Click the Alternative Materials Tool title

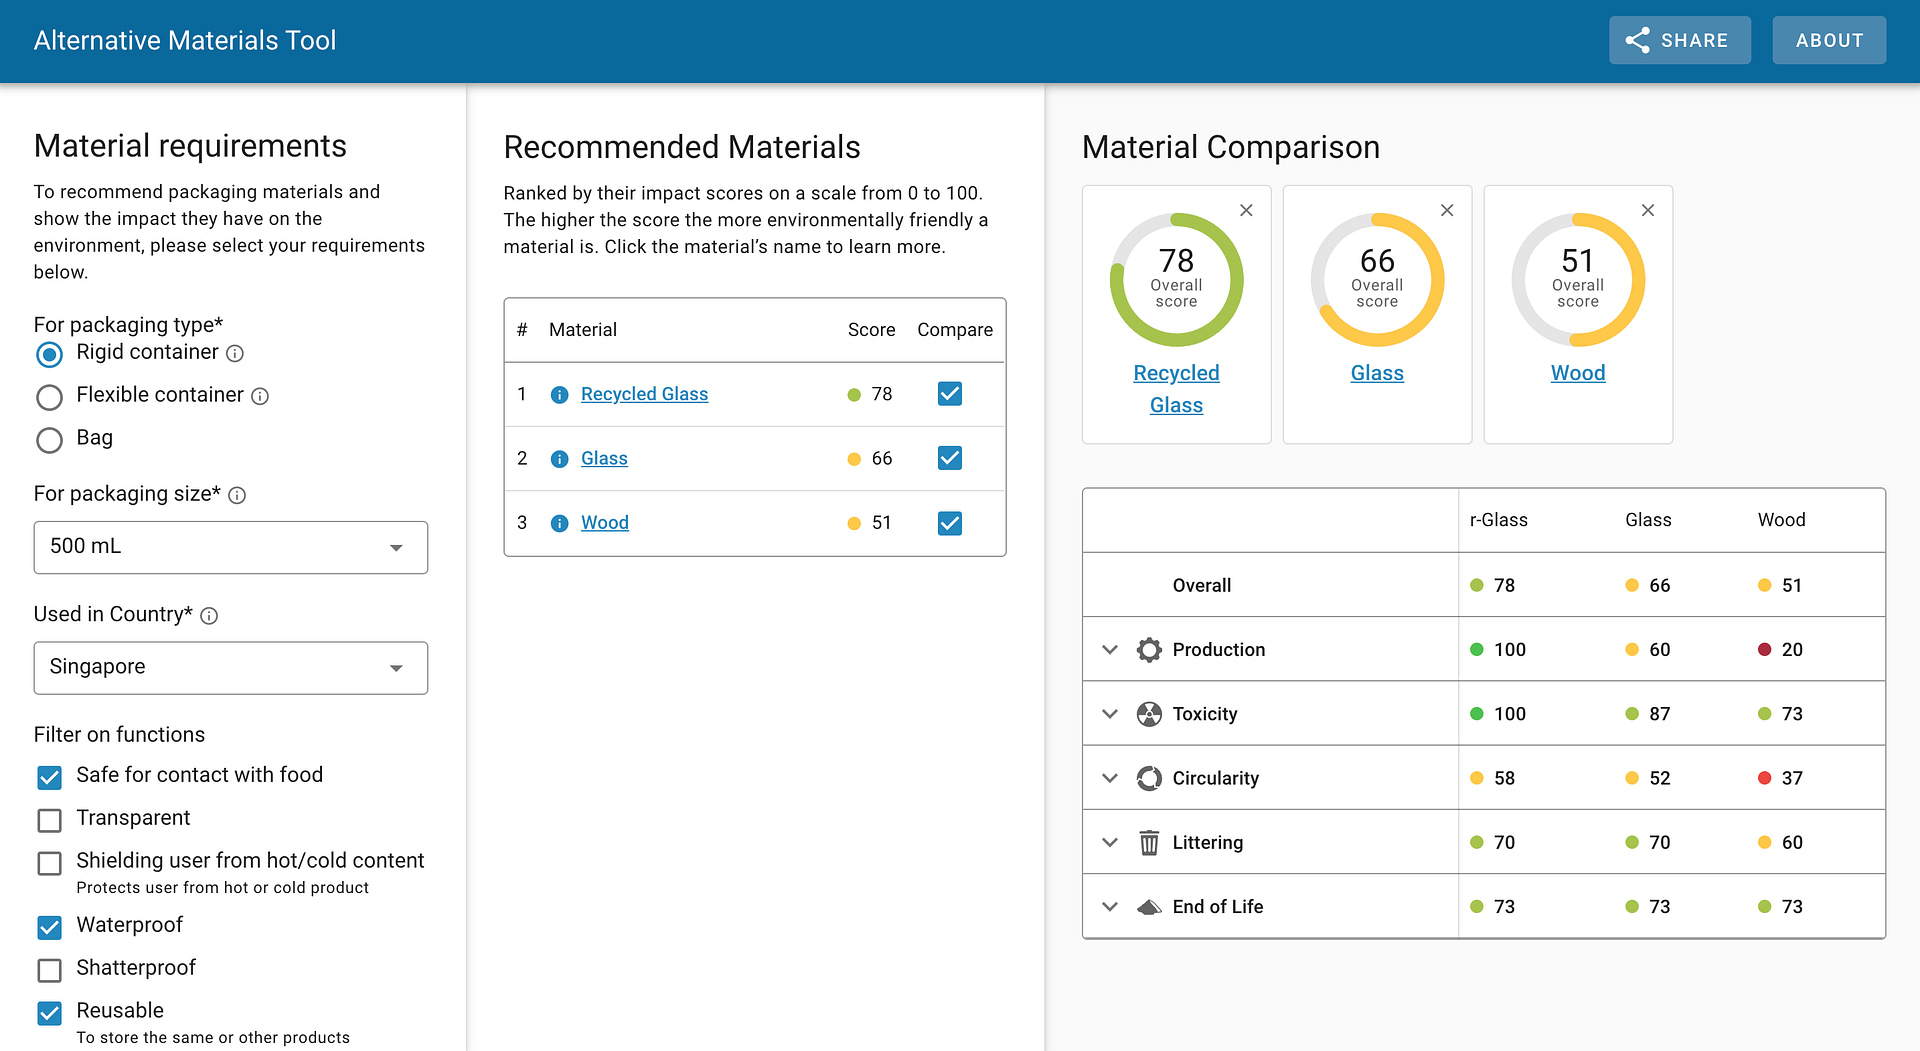pos(185,40)
